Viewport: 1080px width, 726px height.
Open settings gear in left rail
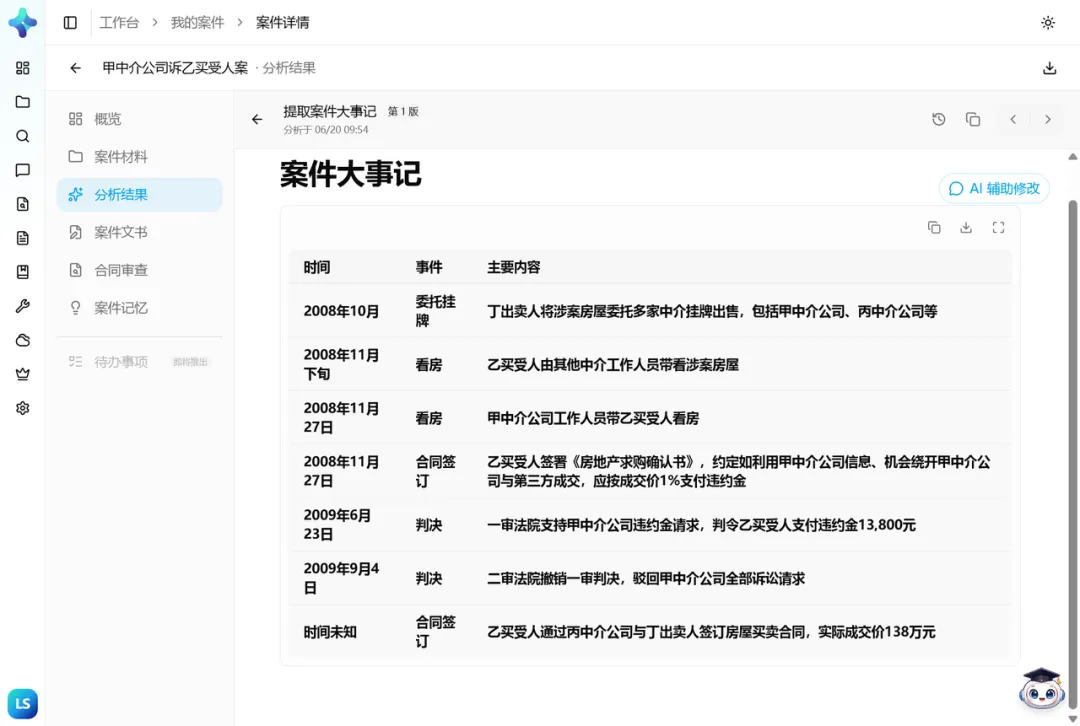23,408
